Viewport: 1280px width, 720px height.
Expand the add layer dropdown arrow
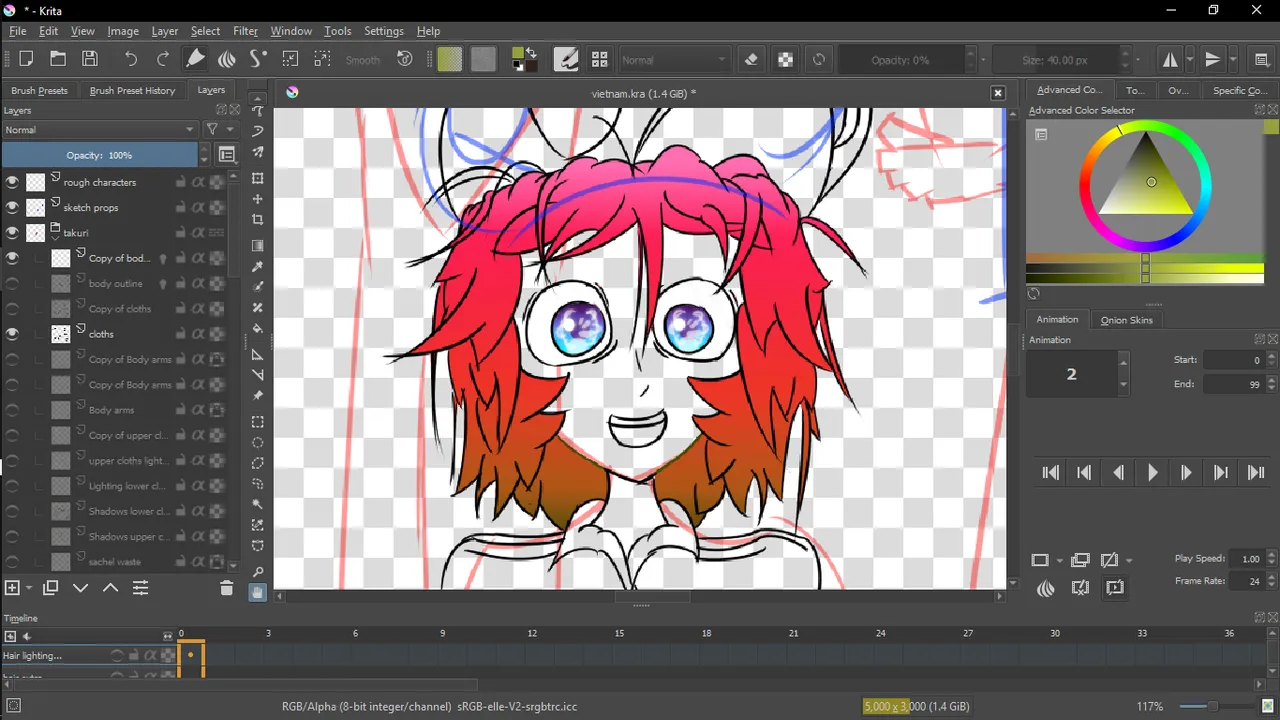(29, 588)
